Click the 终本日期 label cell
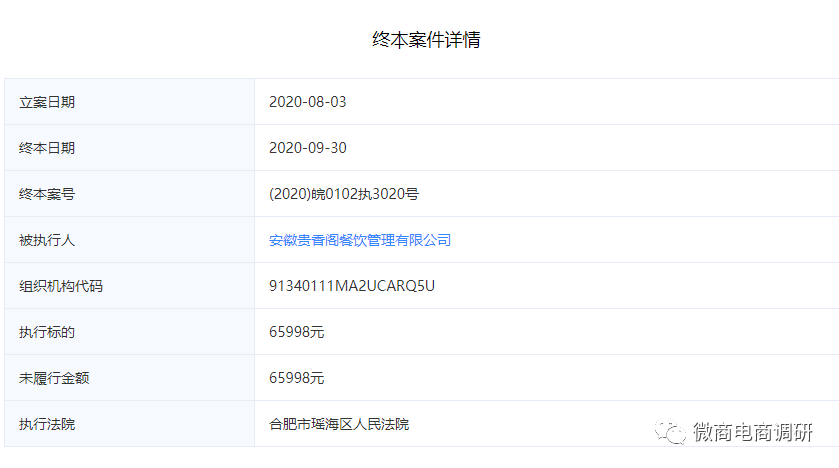Viewport: 839px width, 468px height. 129,148
